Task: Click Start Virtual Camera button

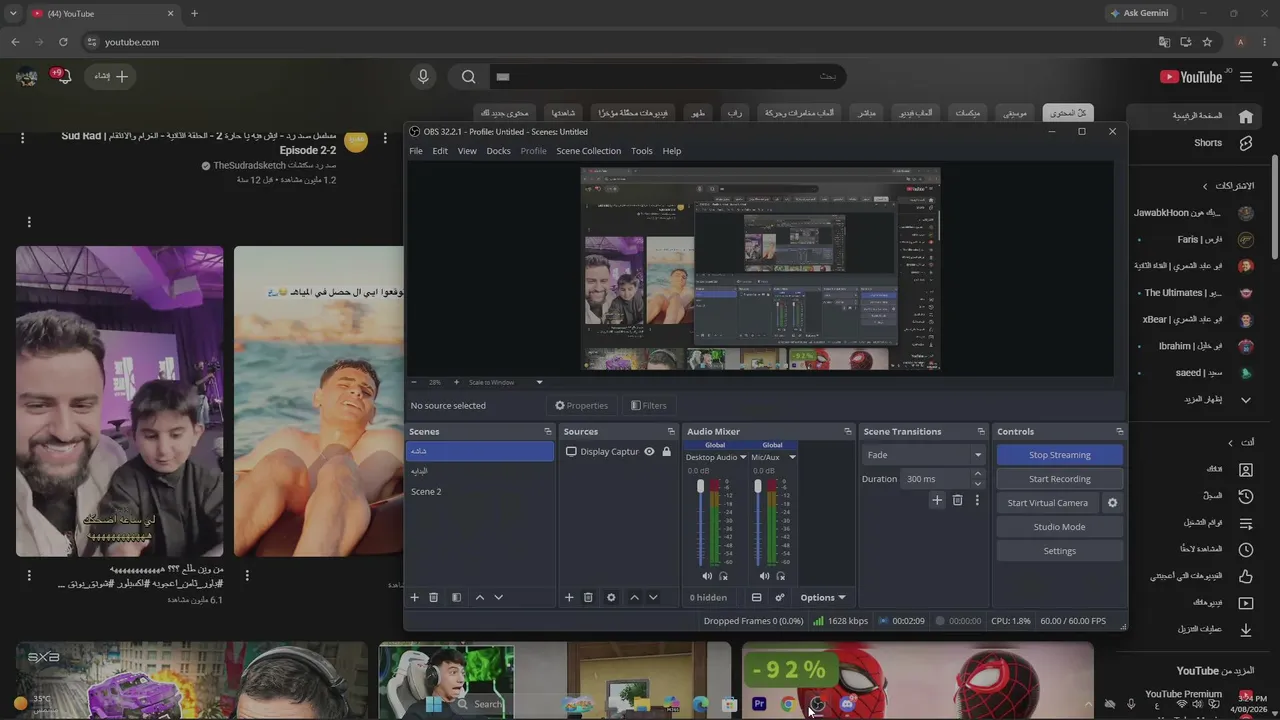Action: point(1047,503)
